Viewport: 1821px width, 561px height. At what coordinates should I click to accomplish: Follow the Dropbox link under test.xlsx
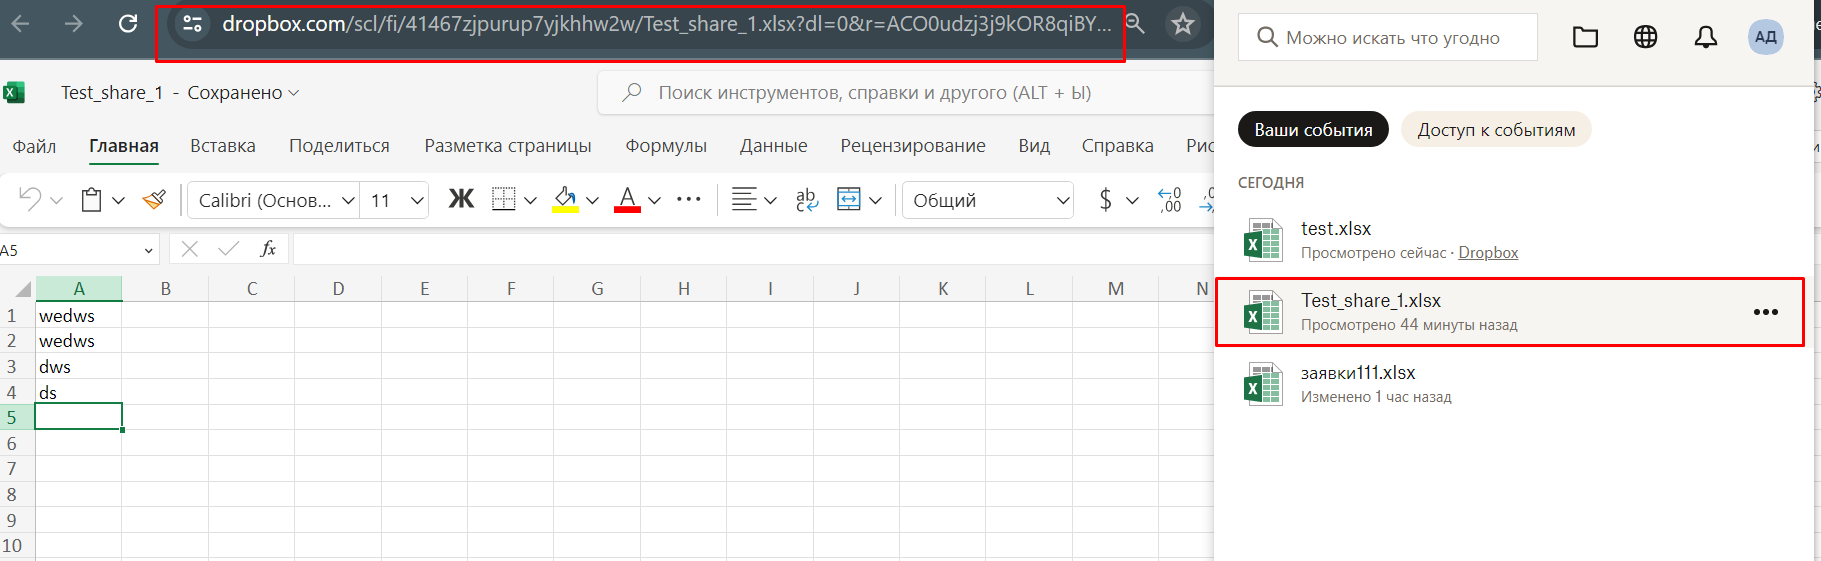(x=1488, y=253)
